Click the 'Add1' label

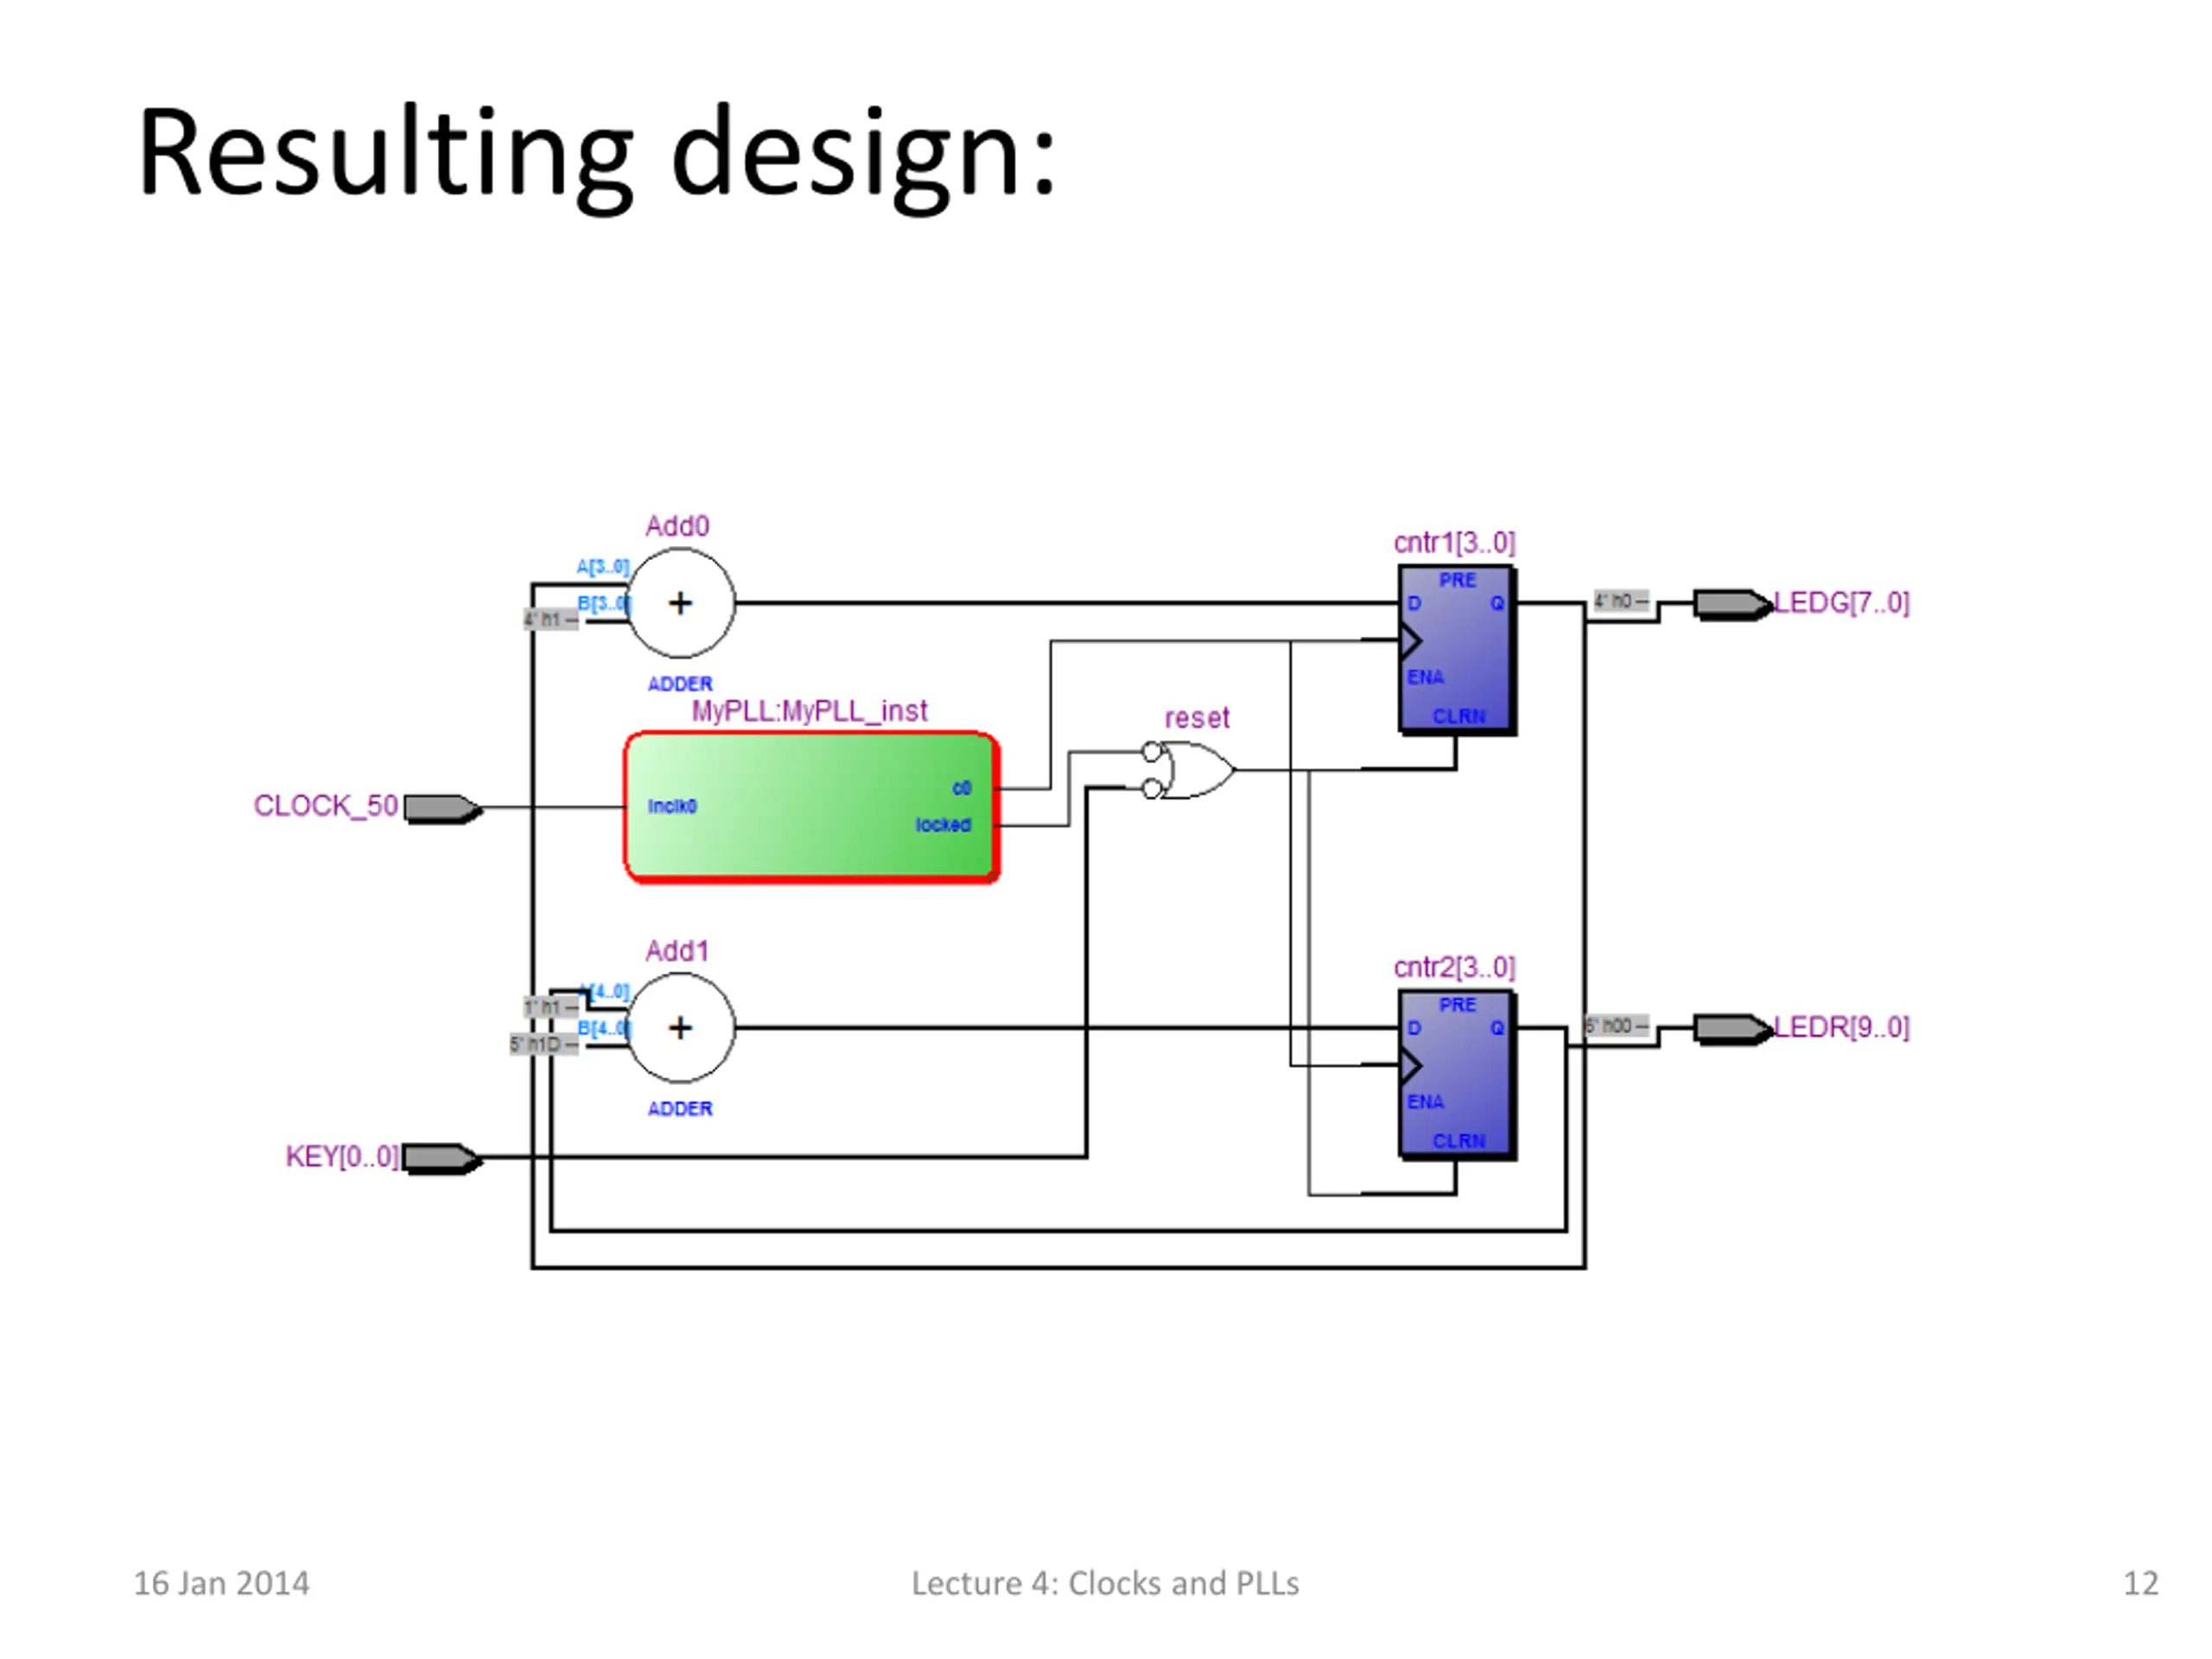point(677,950)
